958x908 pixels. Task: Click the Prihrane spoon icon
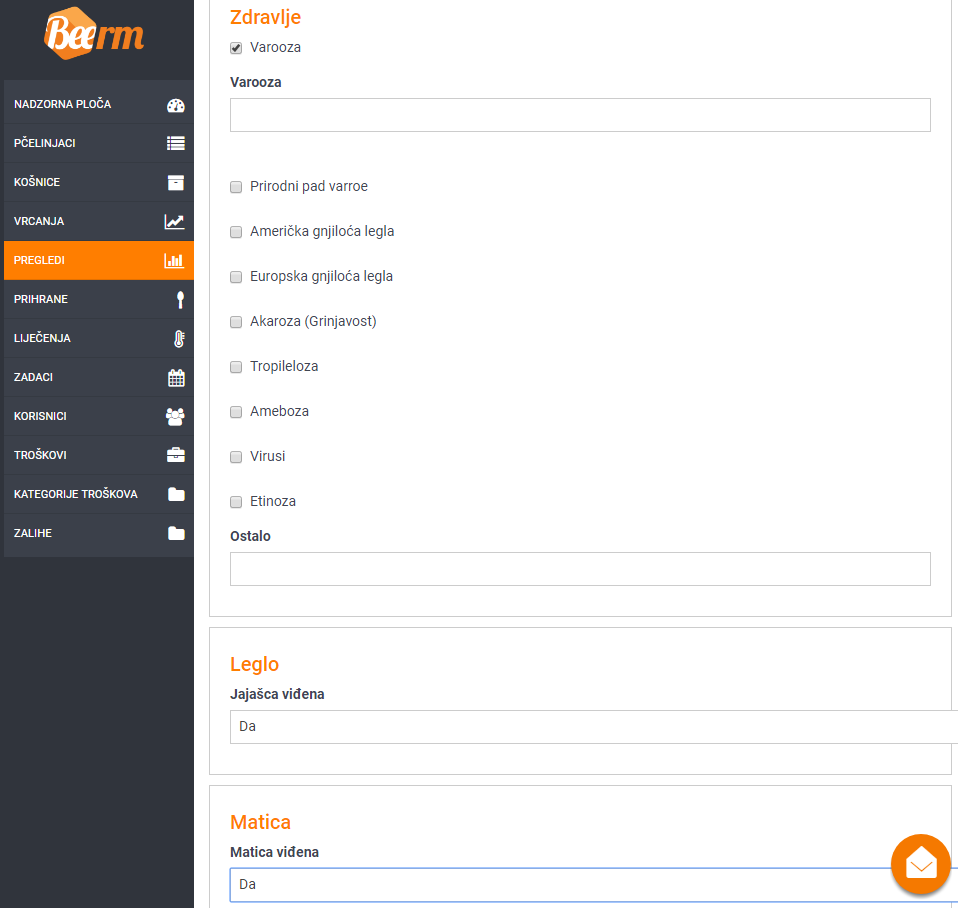coord(180,299)
